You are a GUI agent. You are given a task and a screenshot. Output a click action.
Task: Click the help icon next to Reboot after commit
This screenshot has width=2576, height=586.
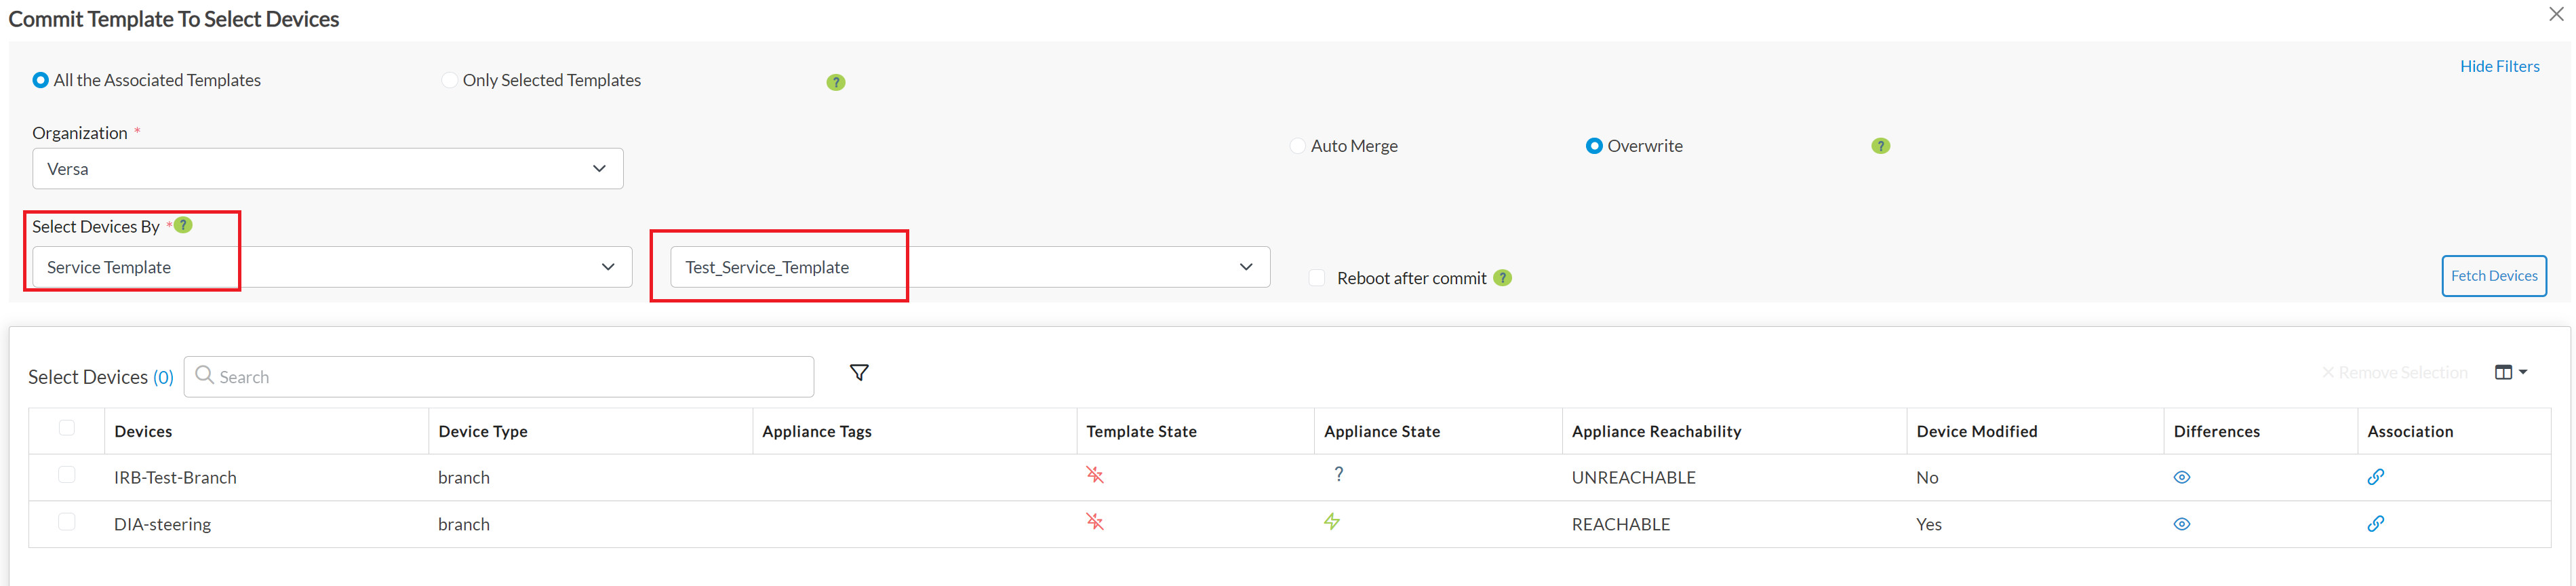[x=1502, y=278]
